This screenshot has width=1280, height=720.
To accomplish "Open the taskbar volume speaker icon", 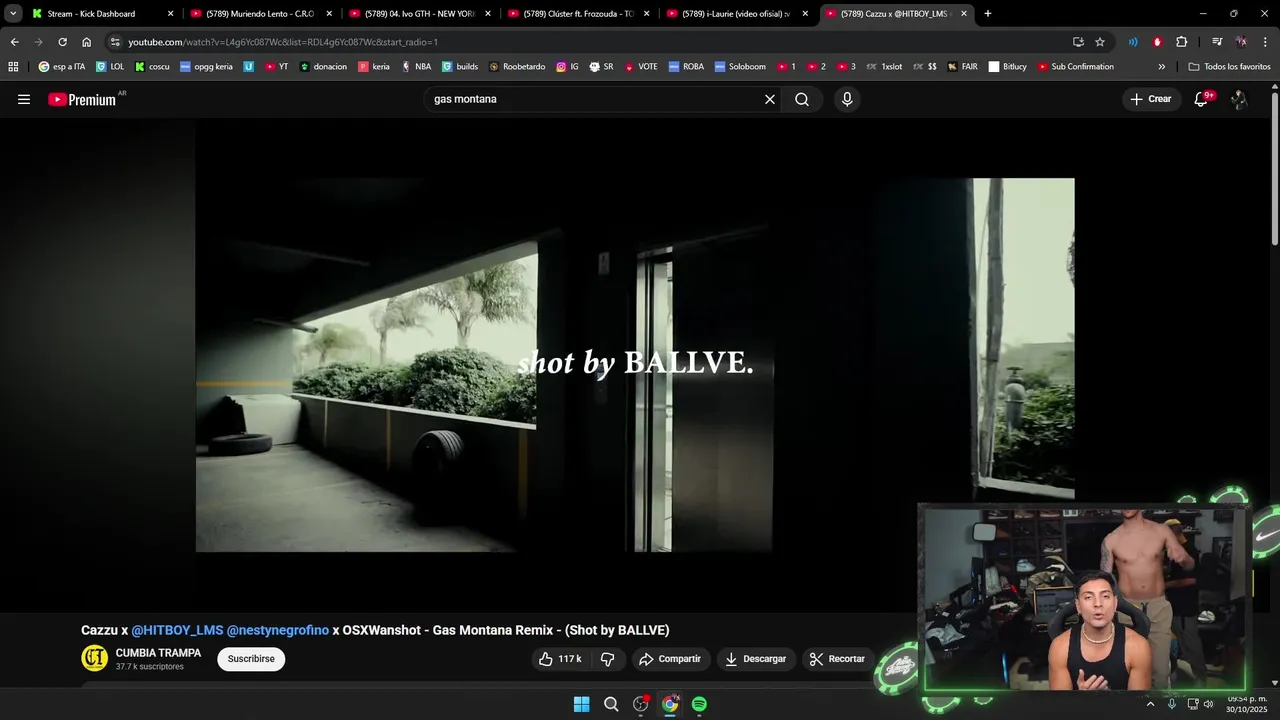I will pyautogui.click(x=1209, y=704).
